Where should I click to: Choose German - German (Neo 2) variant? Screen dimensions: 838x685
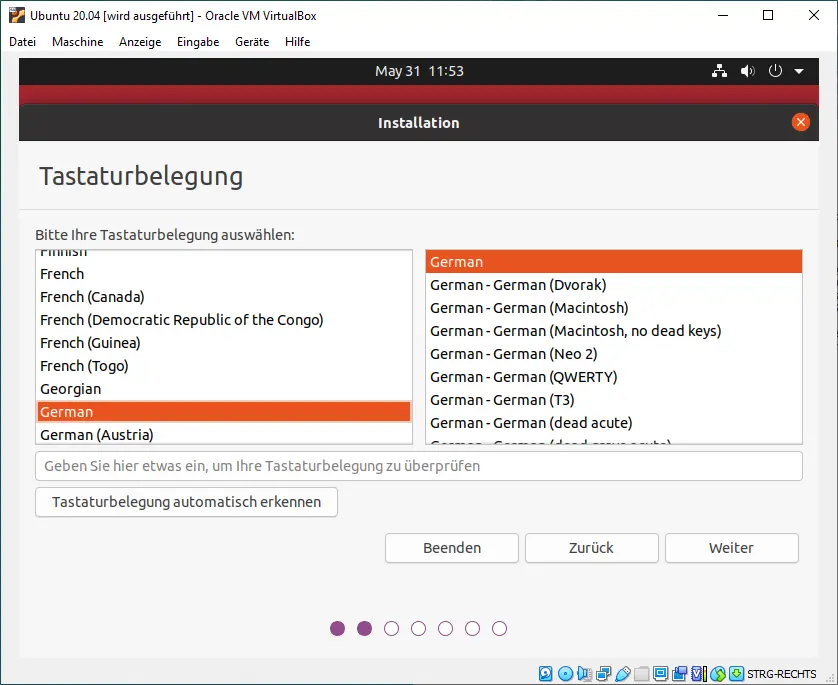513,354
